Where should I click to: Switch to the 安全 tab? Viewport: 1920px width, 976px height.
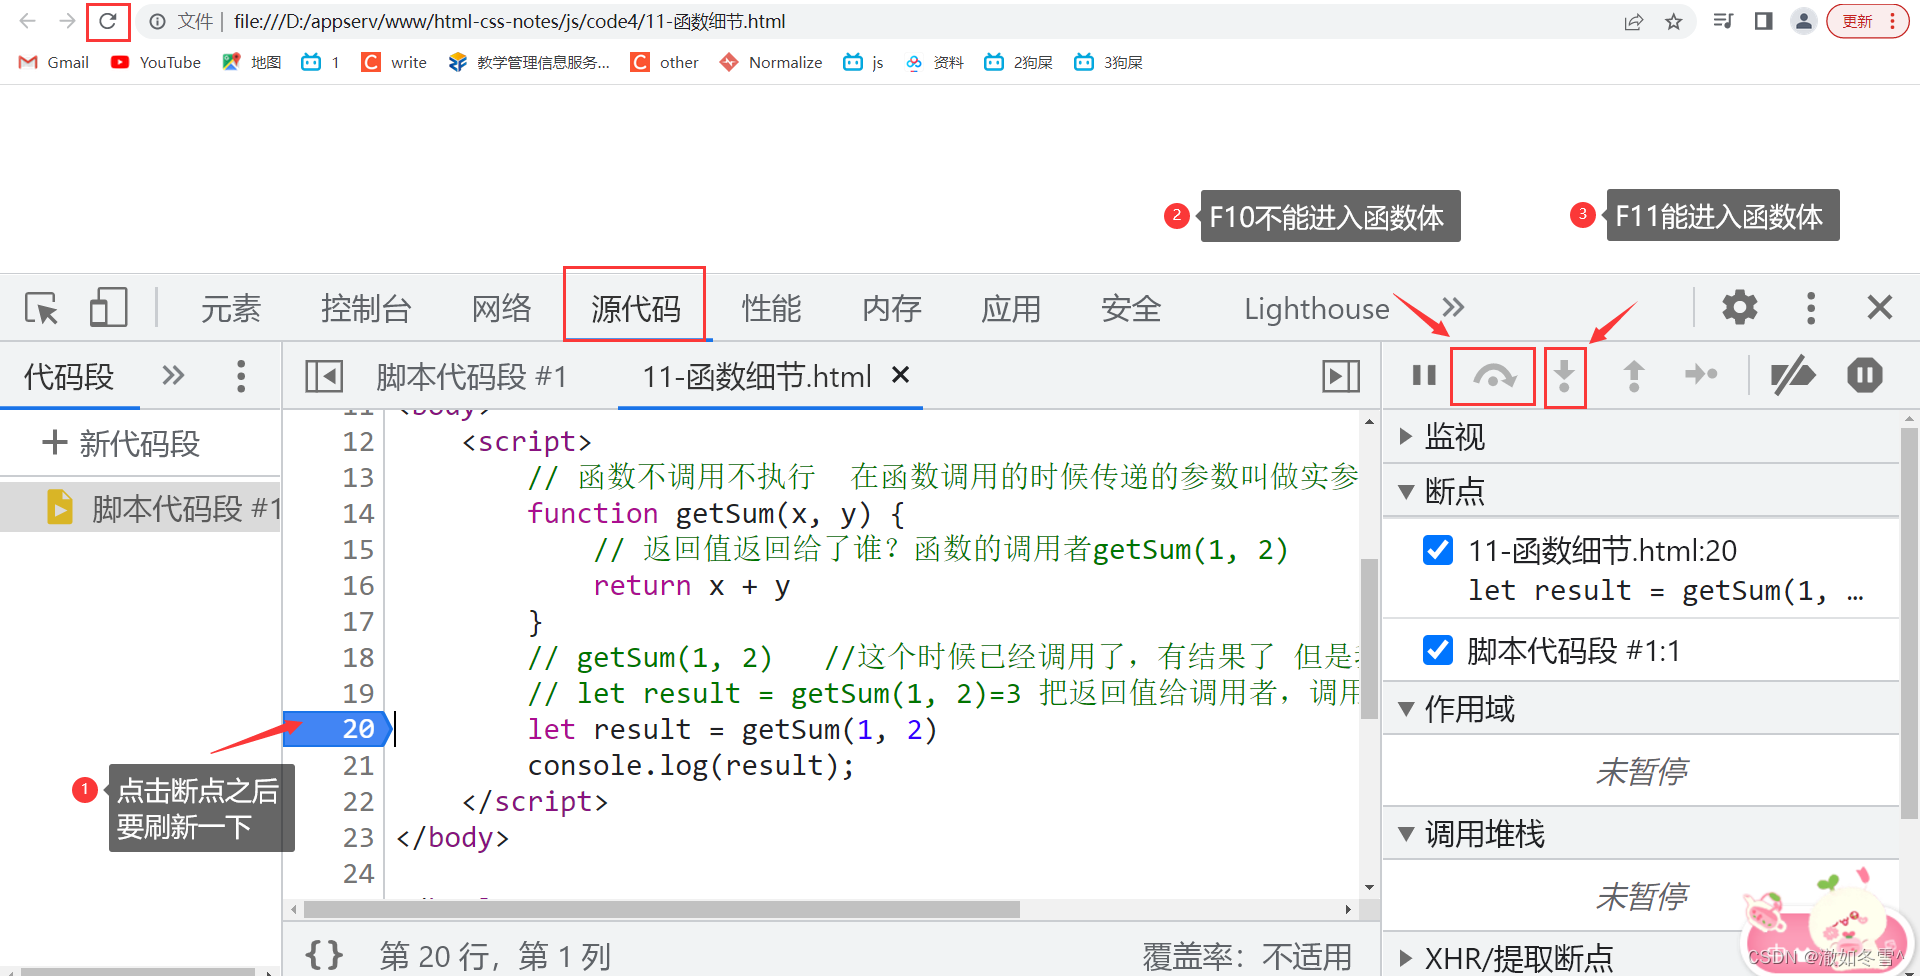[x=1131, y=309]
